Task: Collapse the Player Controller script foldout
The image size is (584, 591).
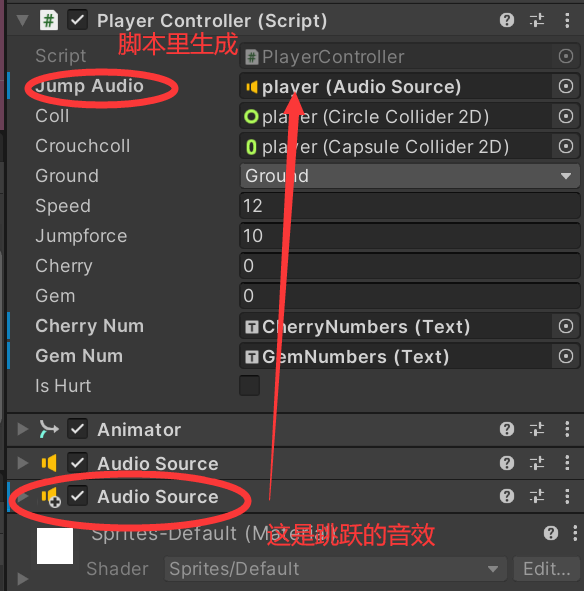Action: [23, 20]
